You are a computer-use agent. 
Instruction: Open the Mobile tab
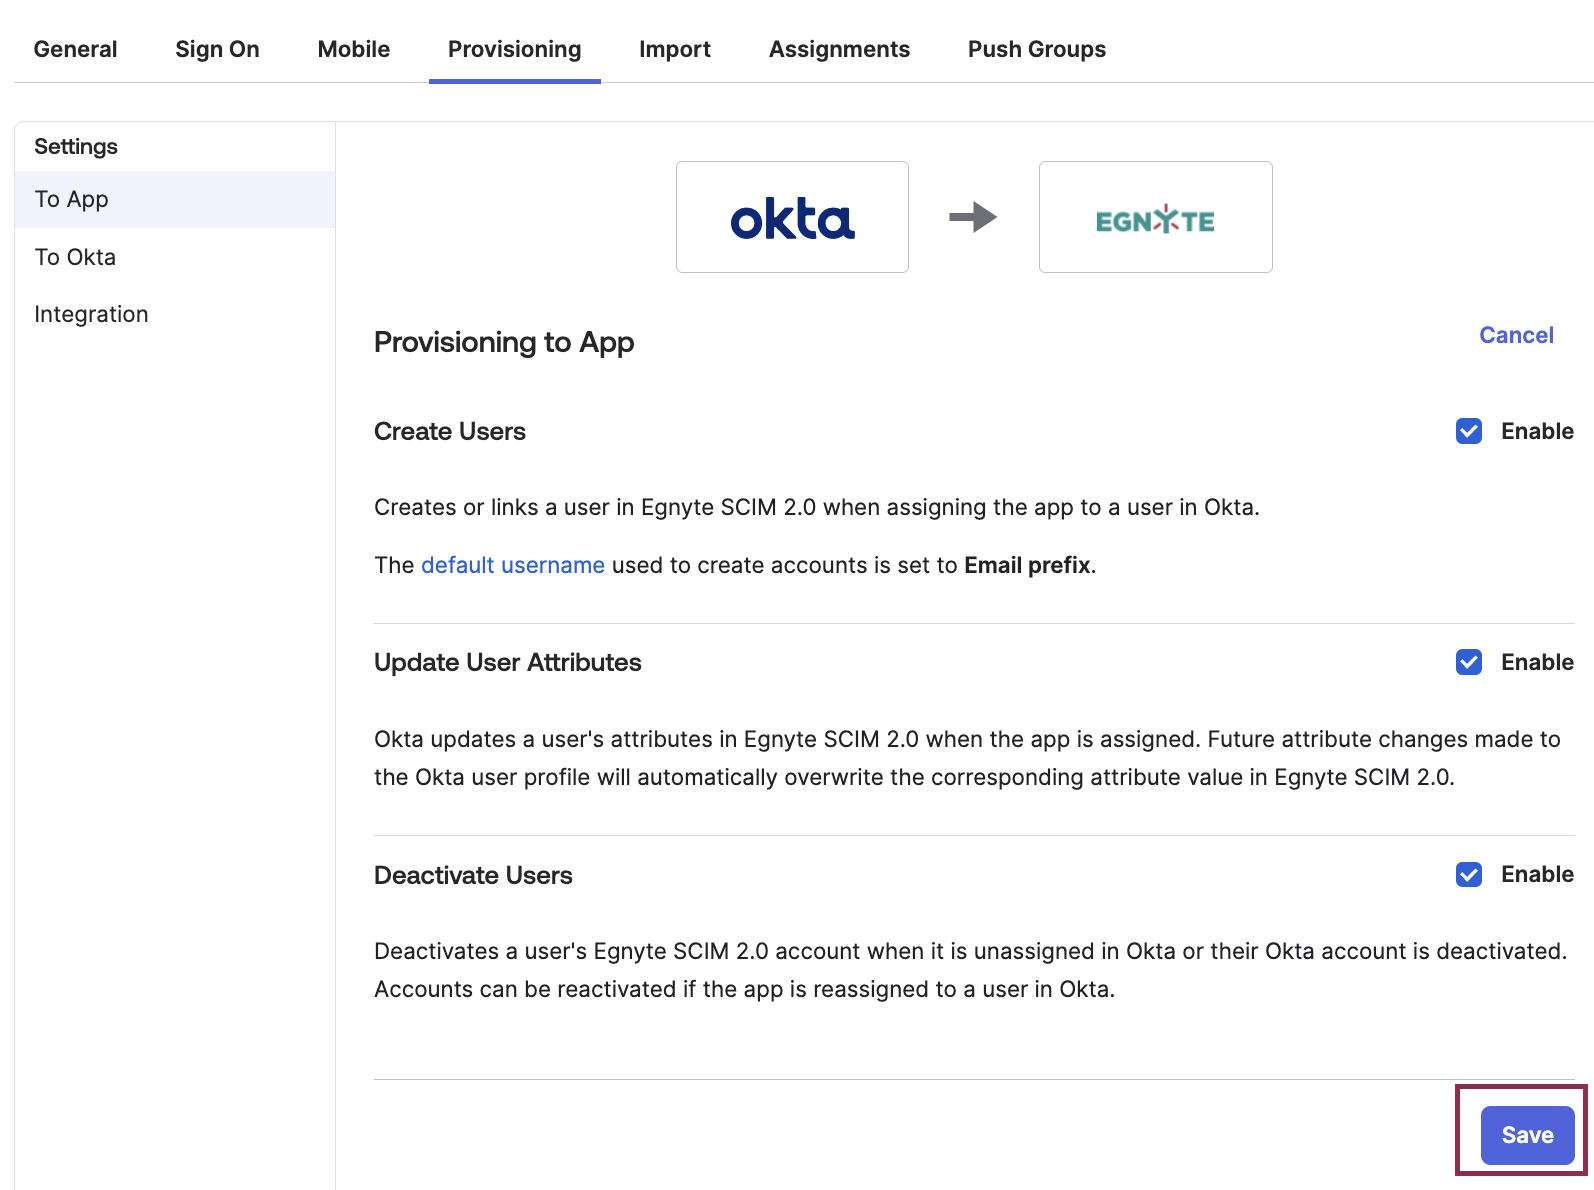tap(354, 49)
